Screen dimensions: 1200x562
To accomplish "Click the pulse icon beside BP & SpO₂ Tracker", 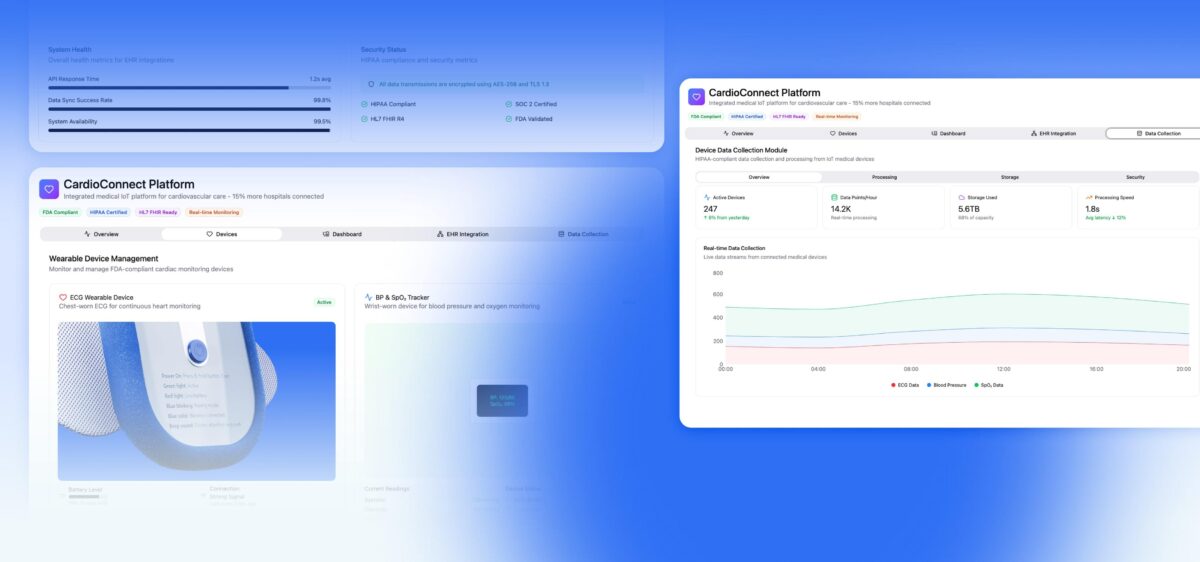I will [x=369, y=297].
